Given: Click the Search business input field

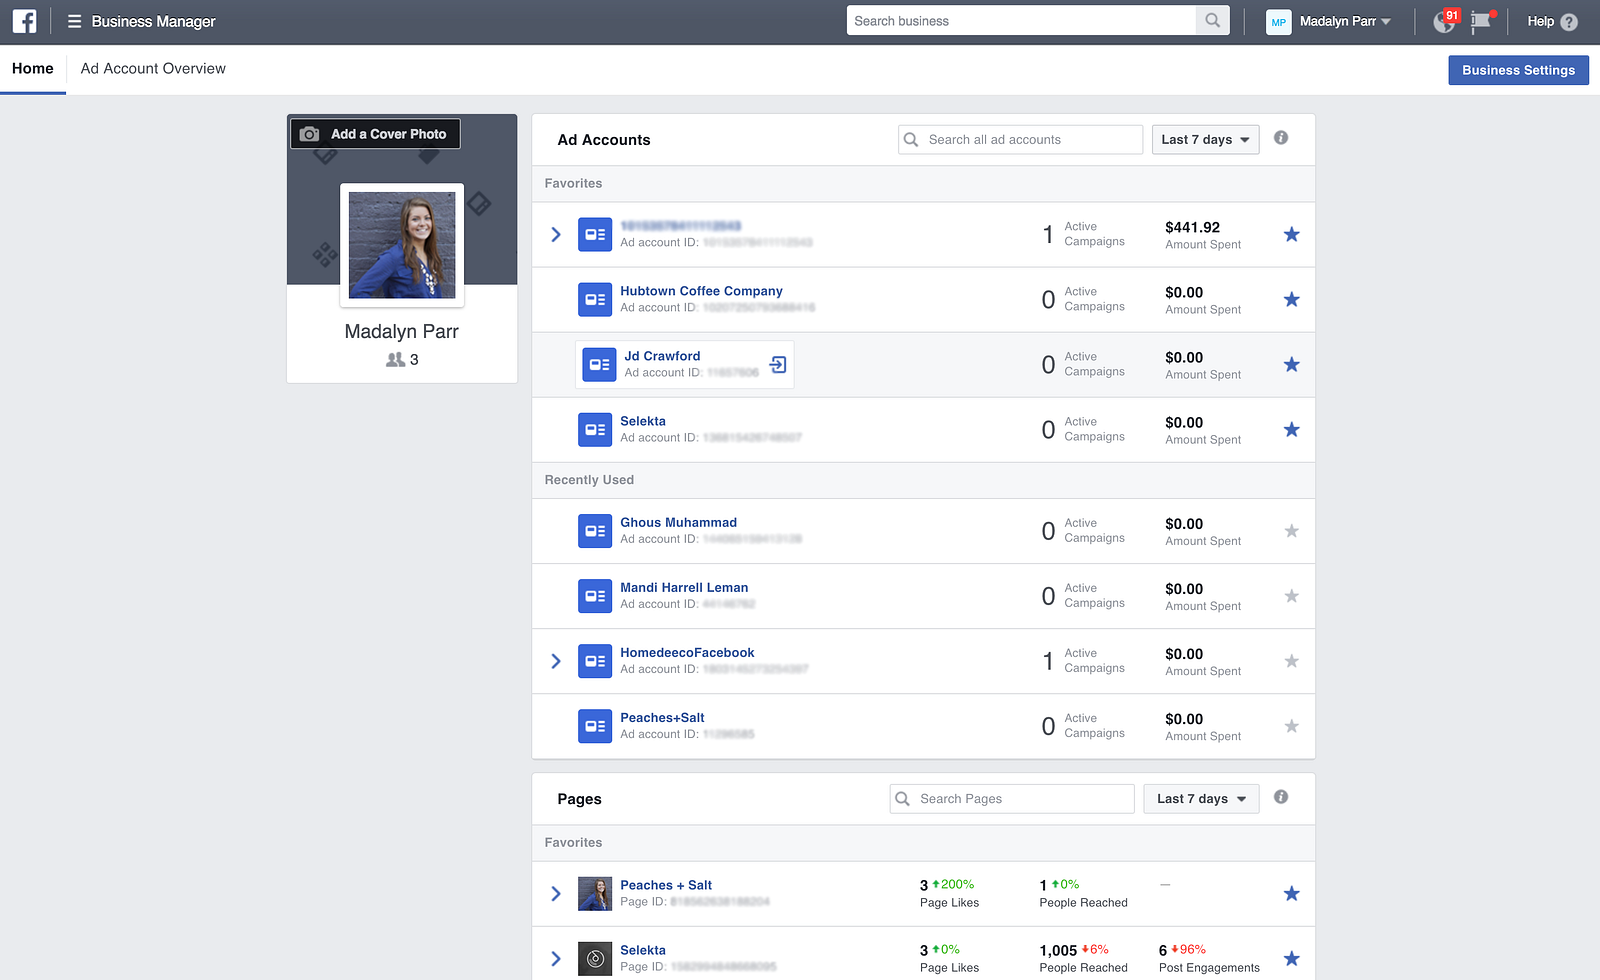Looking at the screenshot, I should [1021, 21].
